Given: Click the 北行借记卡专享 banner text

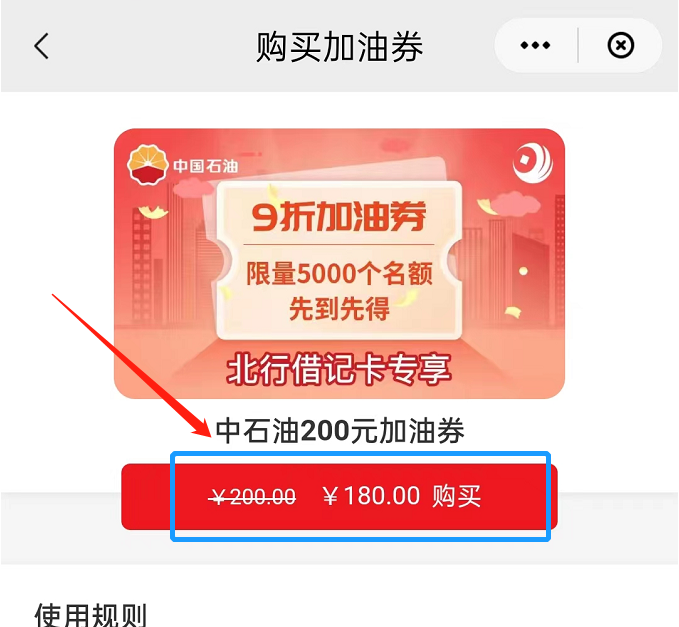Looking at the screenshot, I should pos(339,369).
